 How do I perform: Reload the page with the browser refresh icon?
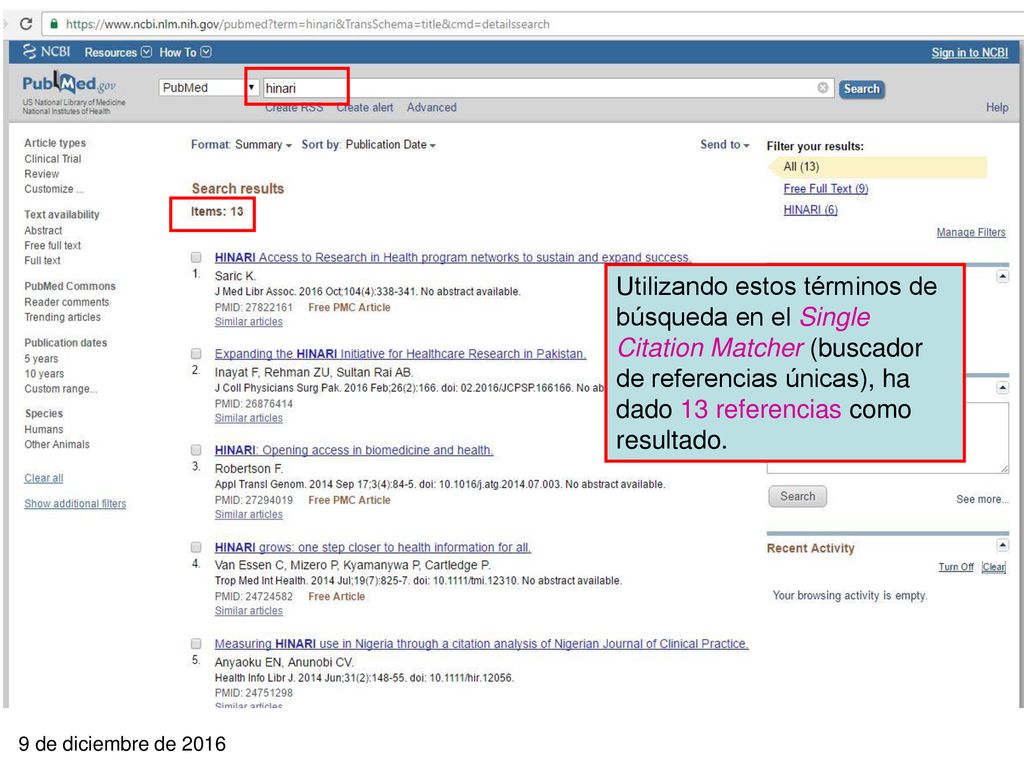click(25, 24)
